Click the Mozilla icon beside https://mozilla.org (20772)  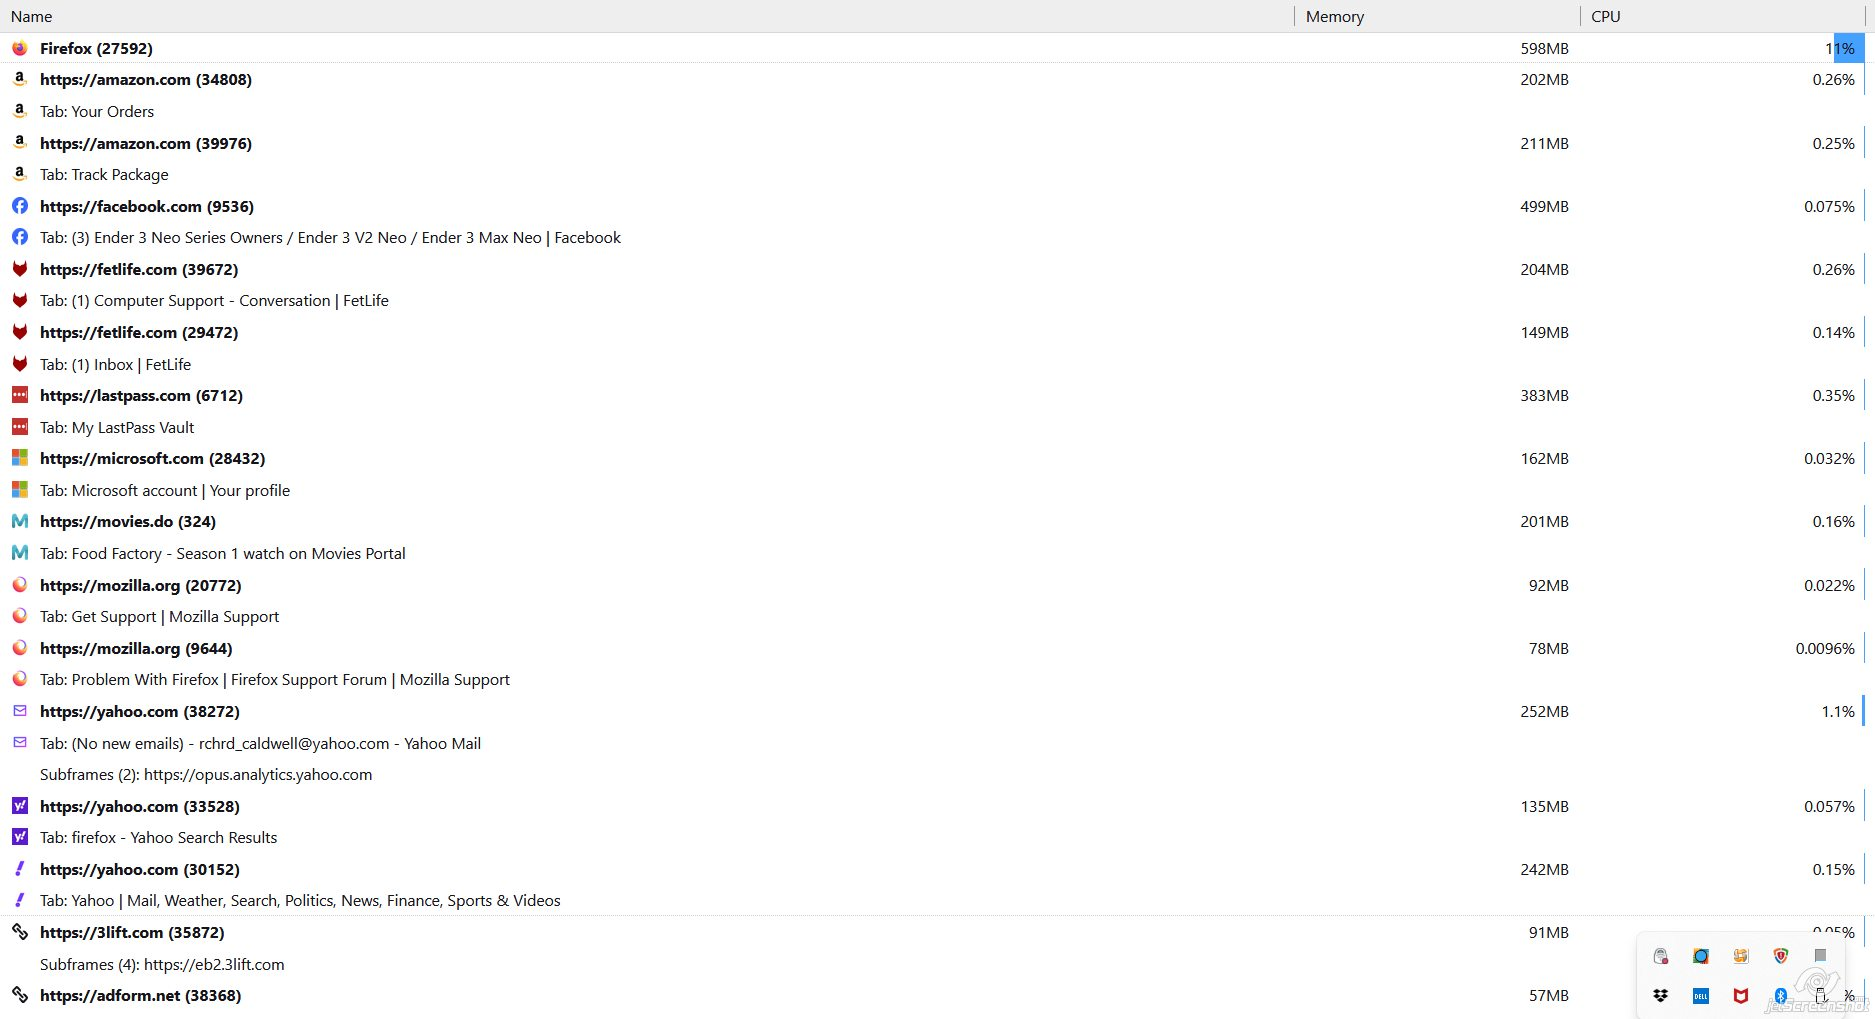pos(19,585)
